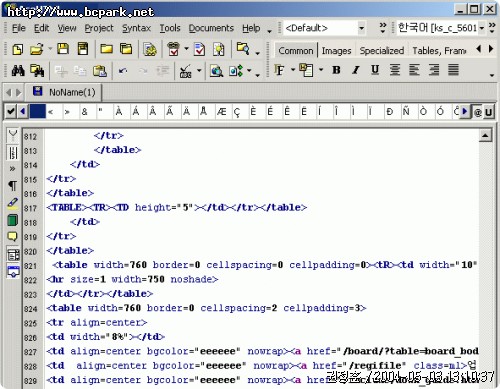Click the stacked folders icon
The image size is (500, 389).
point(126,49)
